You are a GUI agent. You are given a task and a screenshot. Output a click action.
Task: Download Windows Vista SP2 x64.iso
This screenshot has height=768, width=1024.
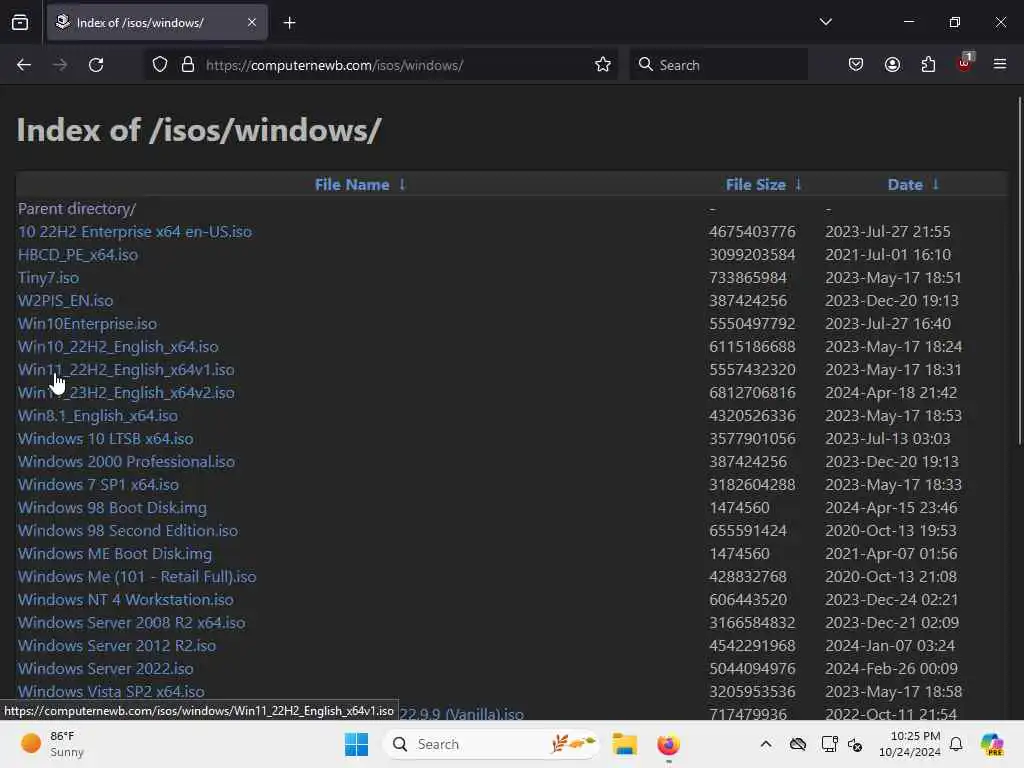111,692
